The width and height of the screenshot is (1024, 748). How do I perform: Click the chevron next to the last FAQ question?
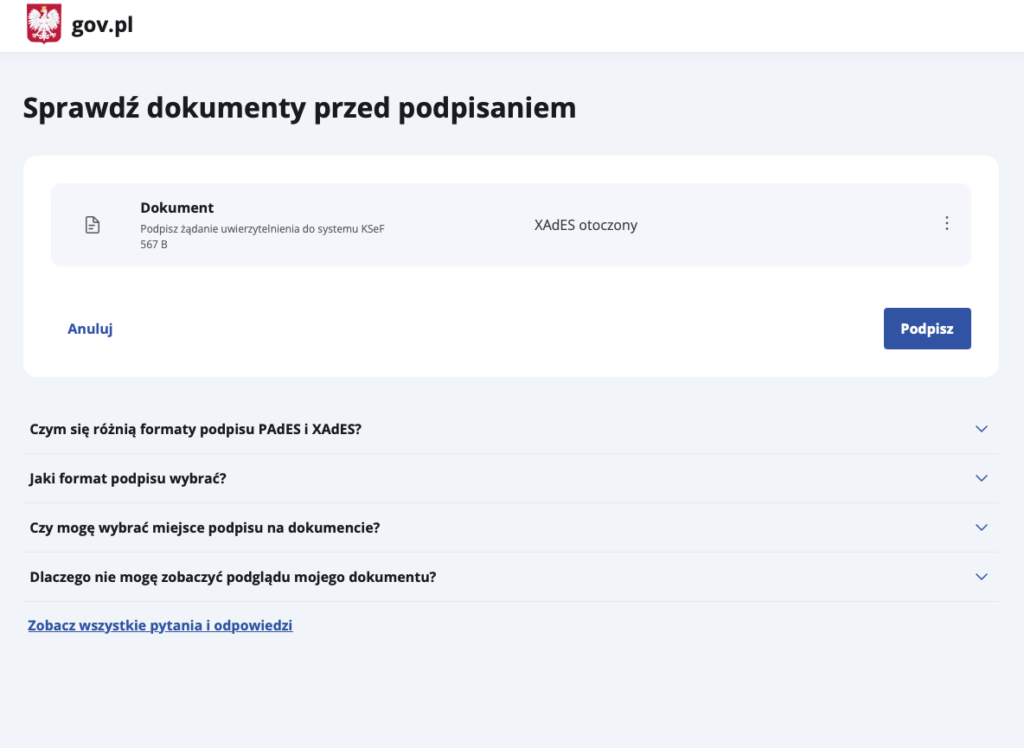click(980, 577)
